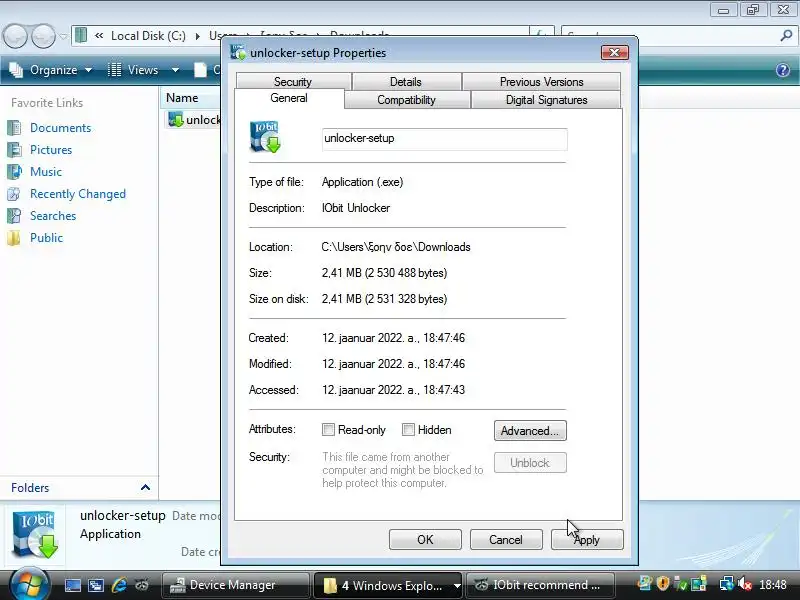Click the Public folder icon
Image resolution: width=800 pixels, height=600 pixels.
tap(14, 238)
